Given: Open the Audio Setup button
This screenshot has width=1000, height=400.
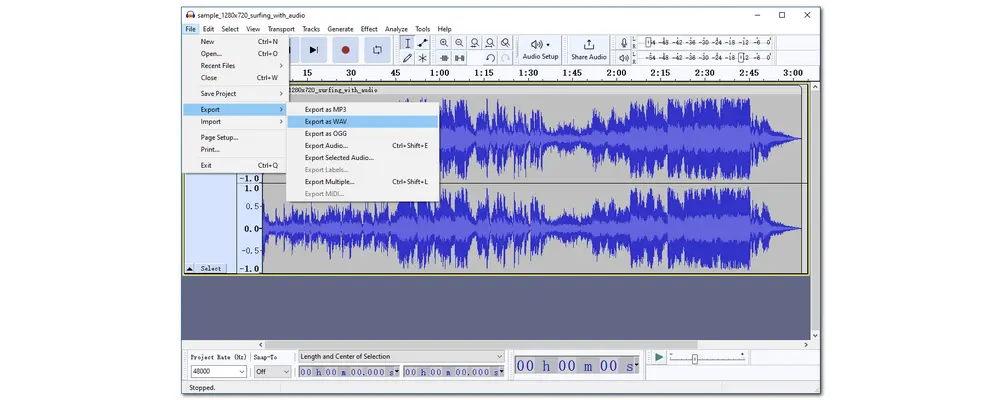Looking at the screenshot, I should pos(540,50).
